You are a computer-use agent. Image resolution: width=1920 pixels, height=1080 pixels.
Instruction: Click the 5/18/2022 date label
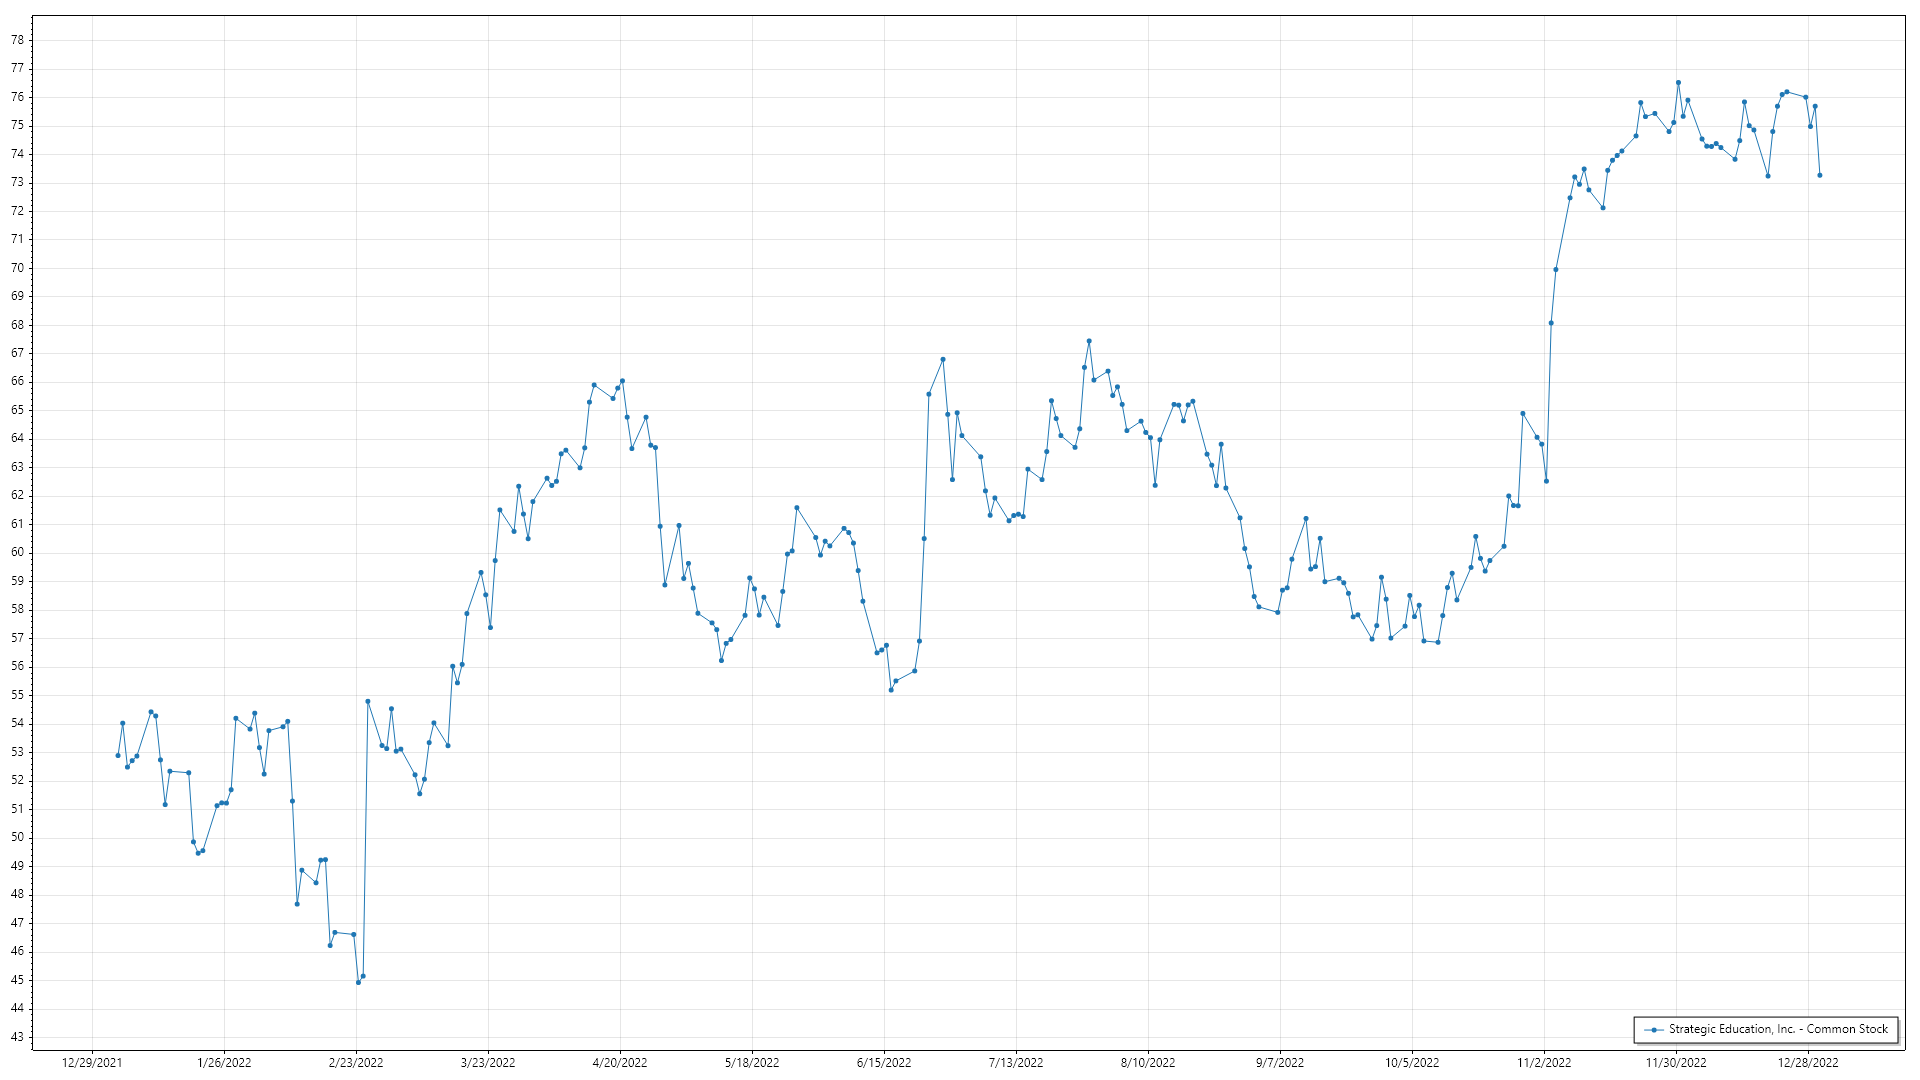point(752,1062)
